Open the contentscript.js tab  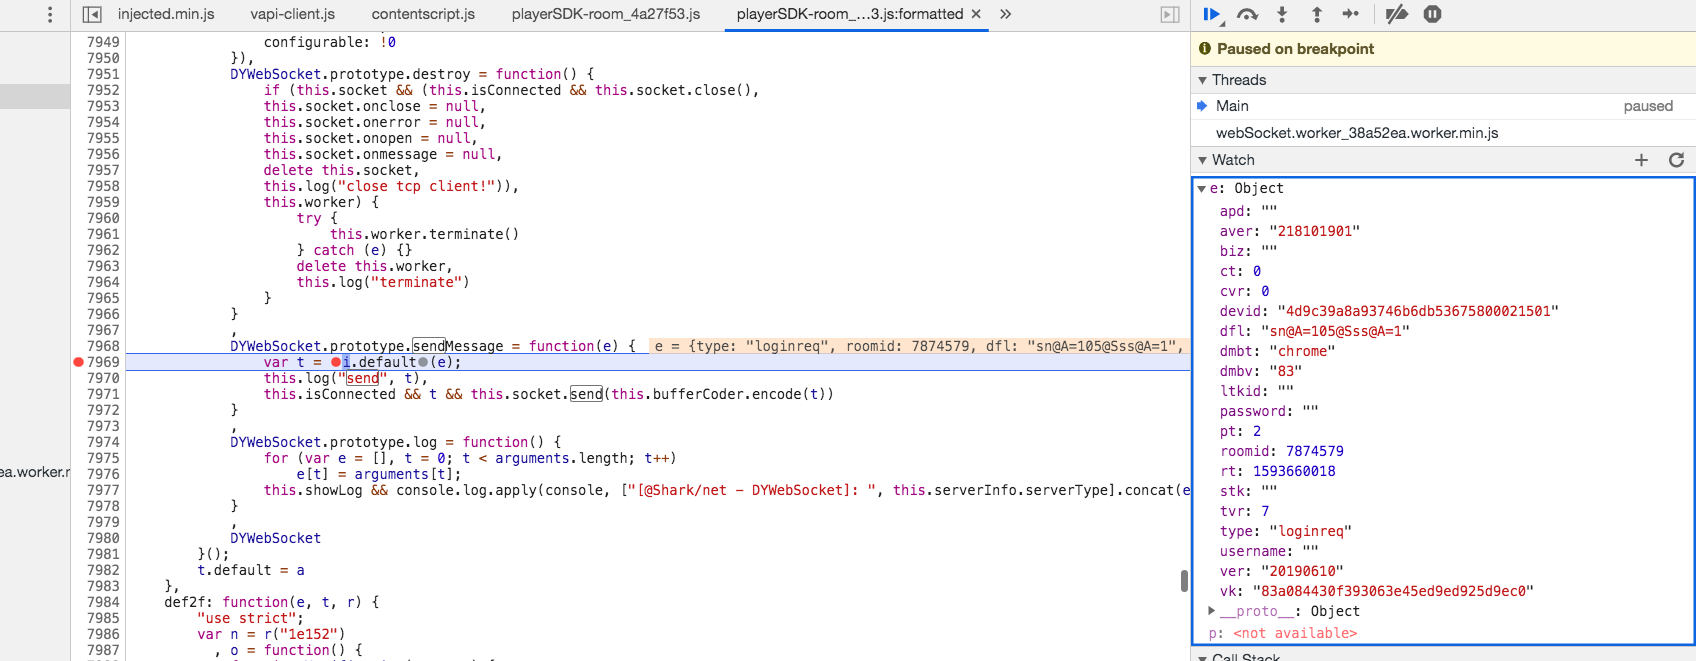423,14
